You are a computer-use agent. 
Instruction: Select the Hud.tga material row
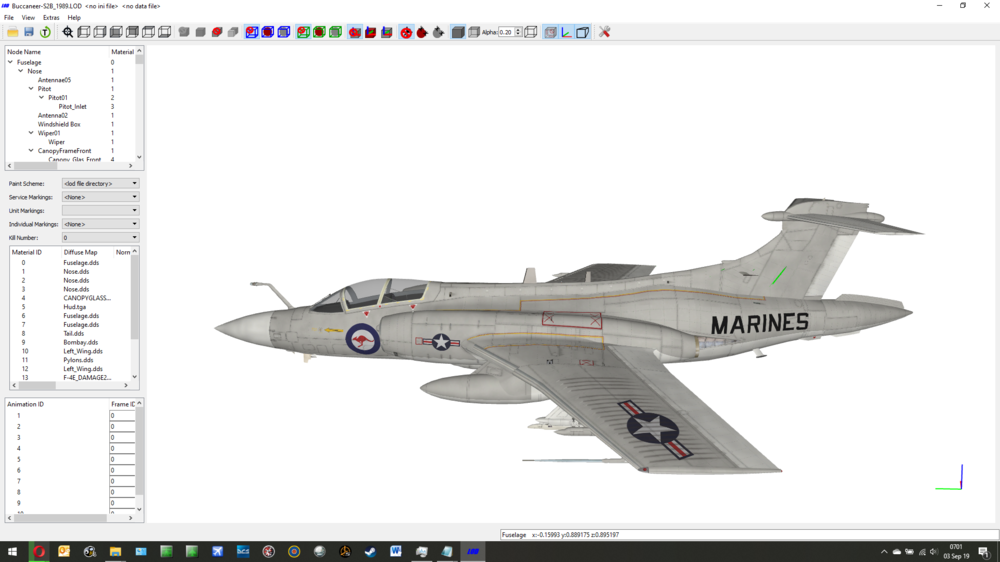(73, 307)
